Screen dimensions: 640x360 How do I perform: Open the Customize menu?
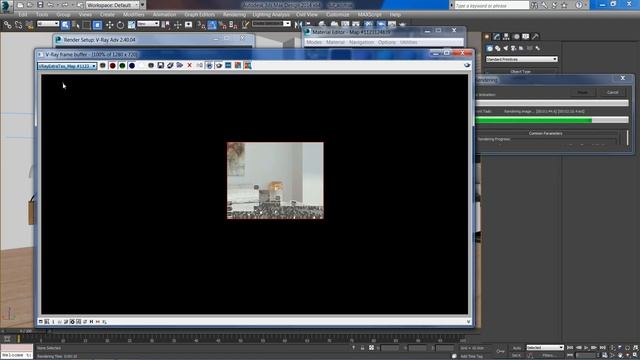click(x=338, y=15)
